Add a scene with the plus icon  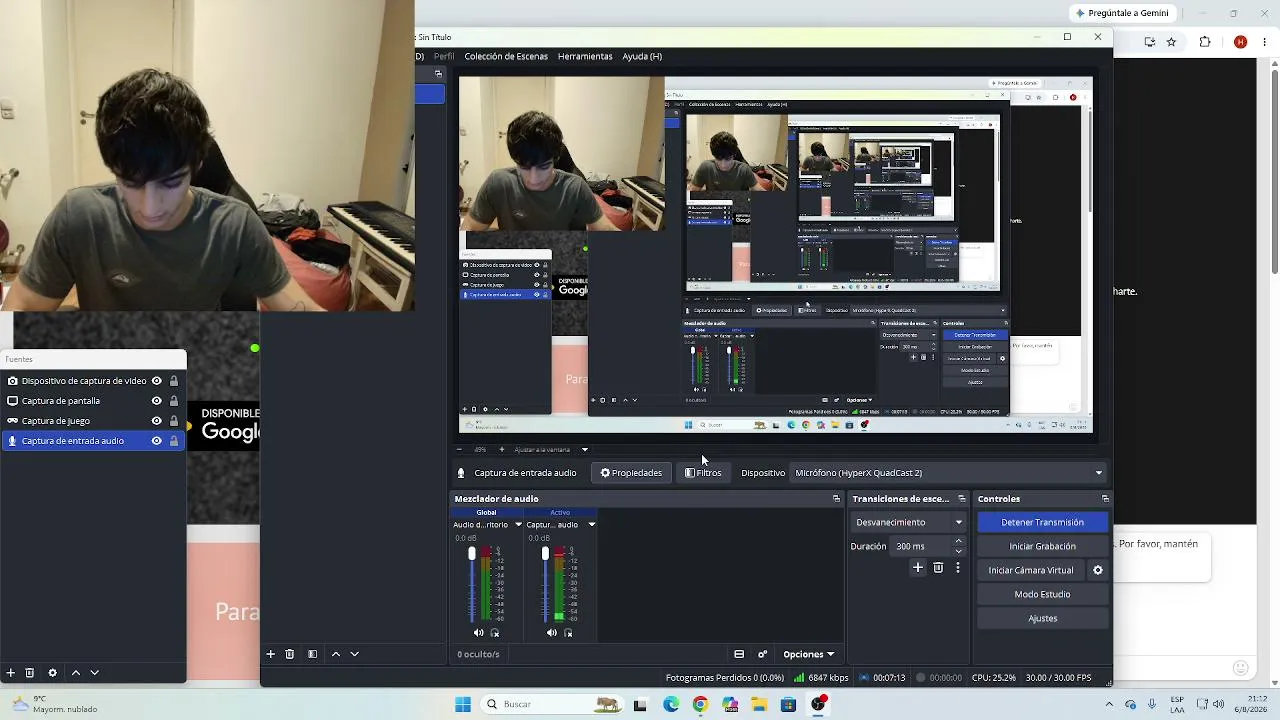(270, 654)
